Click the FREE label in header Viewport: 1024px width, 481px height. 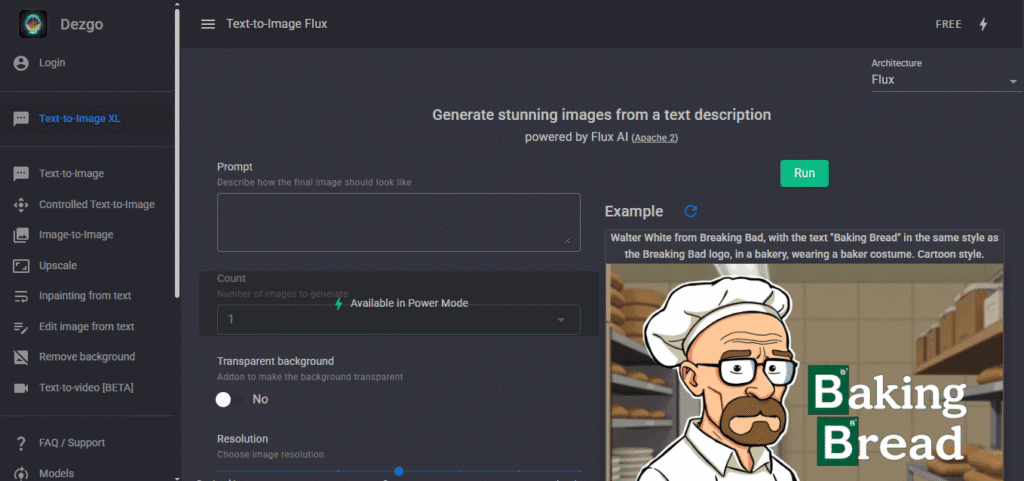948,25
